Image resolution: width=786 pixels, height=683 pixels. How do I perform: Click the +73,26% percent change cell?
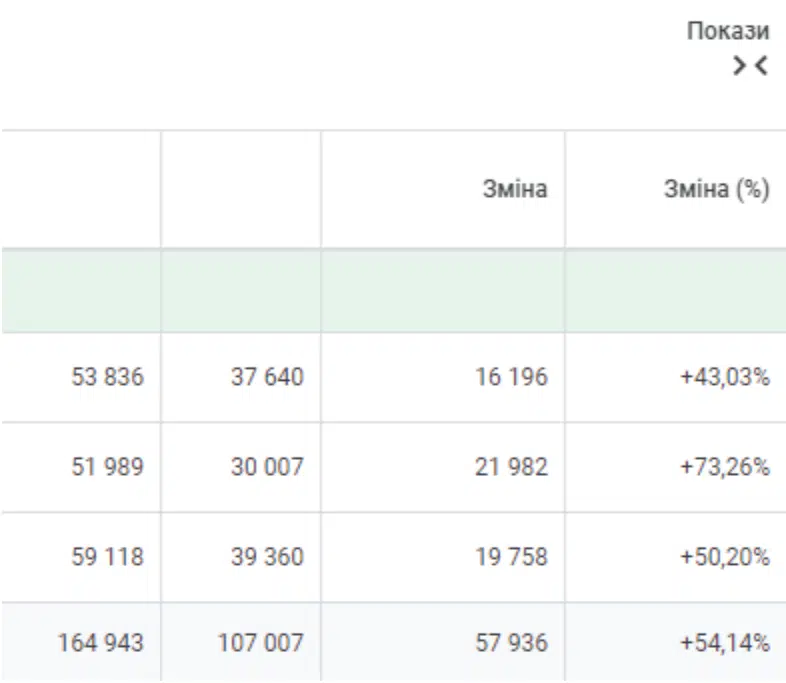tap(725, 466)
